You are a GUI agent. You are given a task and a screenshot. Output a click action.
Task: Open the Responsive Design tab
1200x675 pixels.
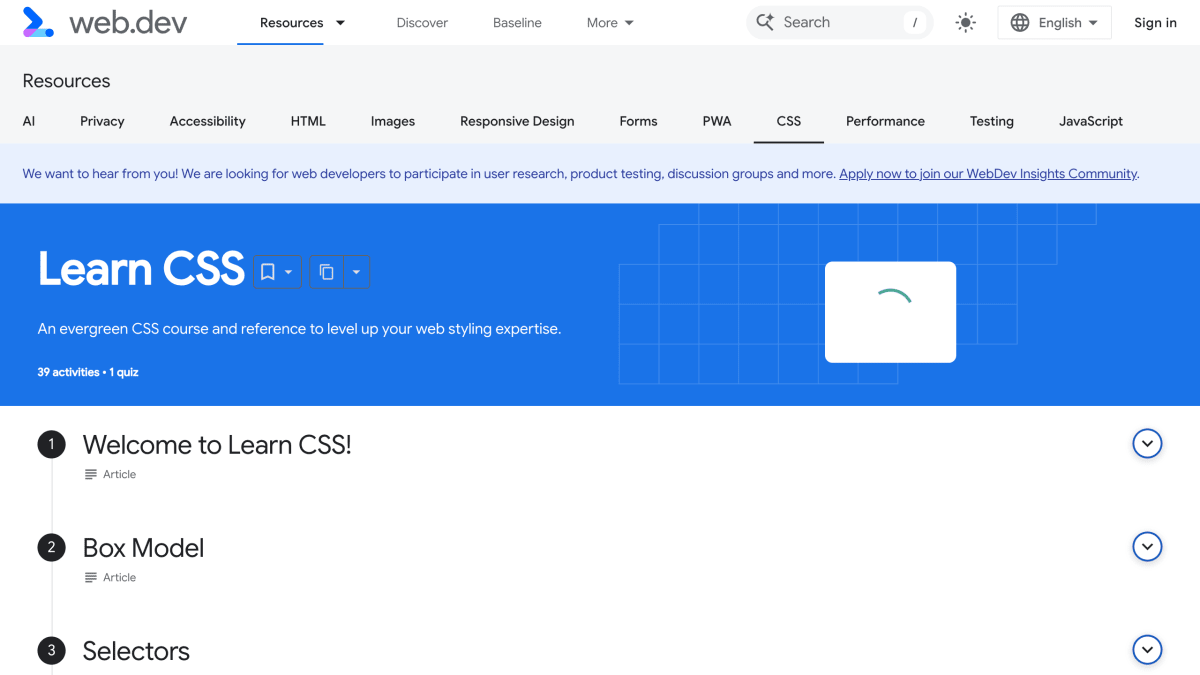517,121
